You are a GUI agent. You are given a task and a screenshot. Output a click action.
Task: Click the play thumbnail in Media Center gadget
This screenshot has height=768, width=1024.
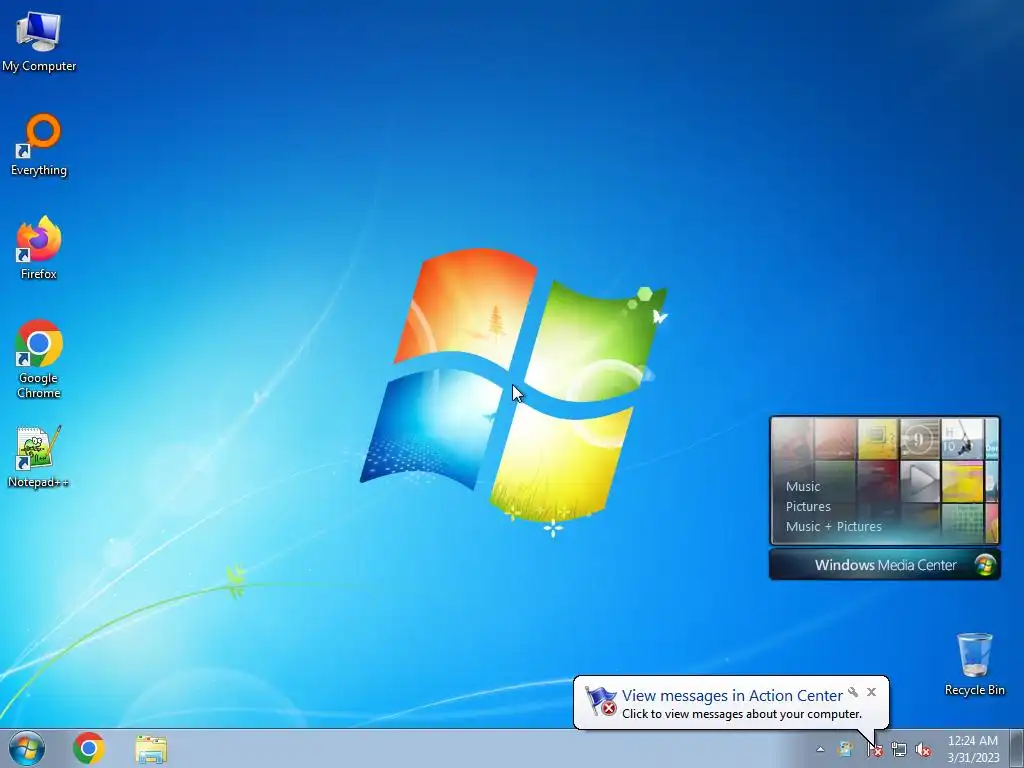(x=920, y=481)
